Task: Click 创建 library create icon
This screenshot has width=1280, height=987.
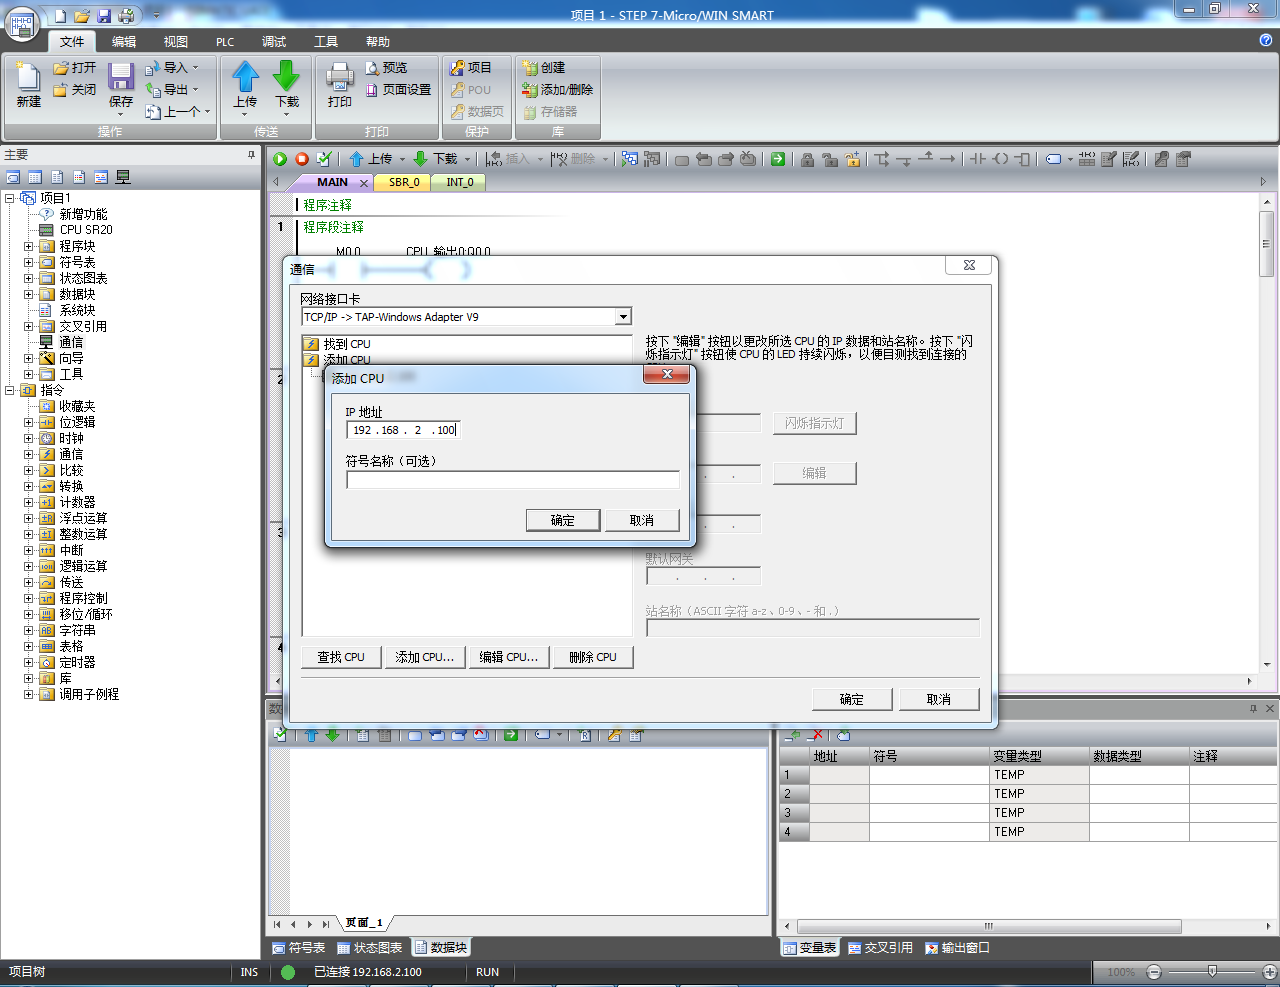Action: click(x=544, y=68)
